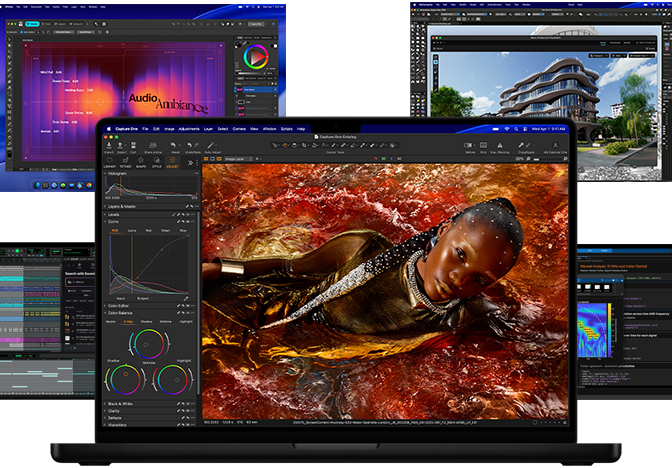This screenshot has width=672, height=468.
Task: Click the Before comparison icon
Action: click(x=468, y=145)
